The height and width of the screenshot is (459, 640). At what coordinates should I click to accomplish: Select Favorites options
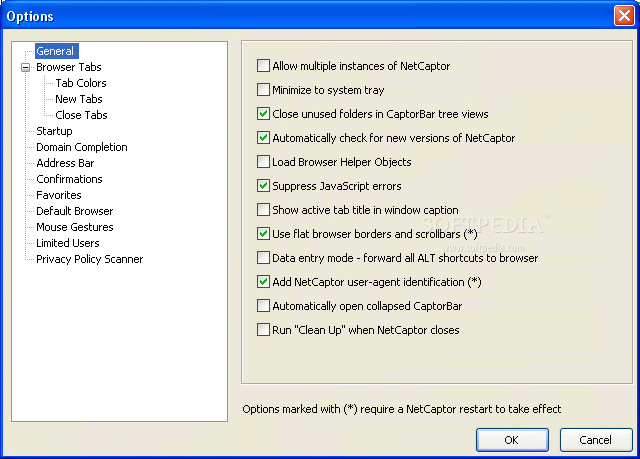pyautogui.click(x=59, y=195)
